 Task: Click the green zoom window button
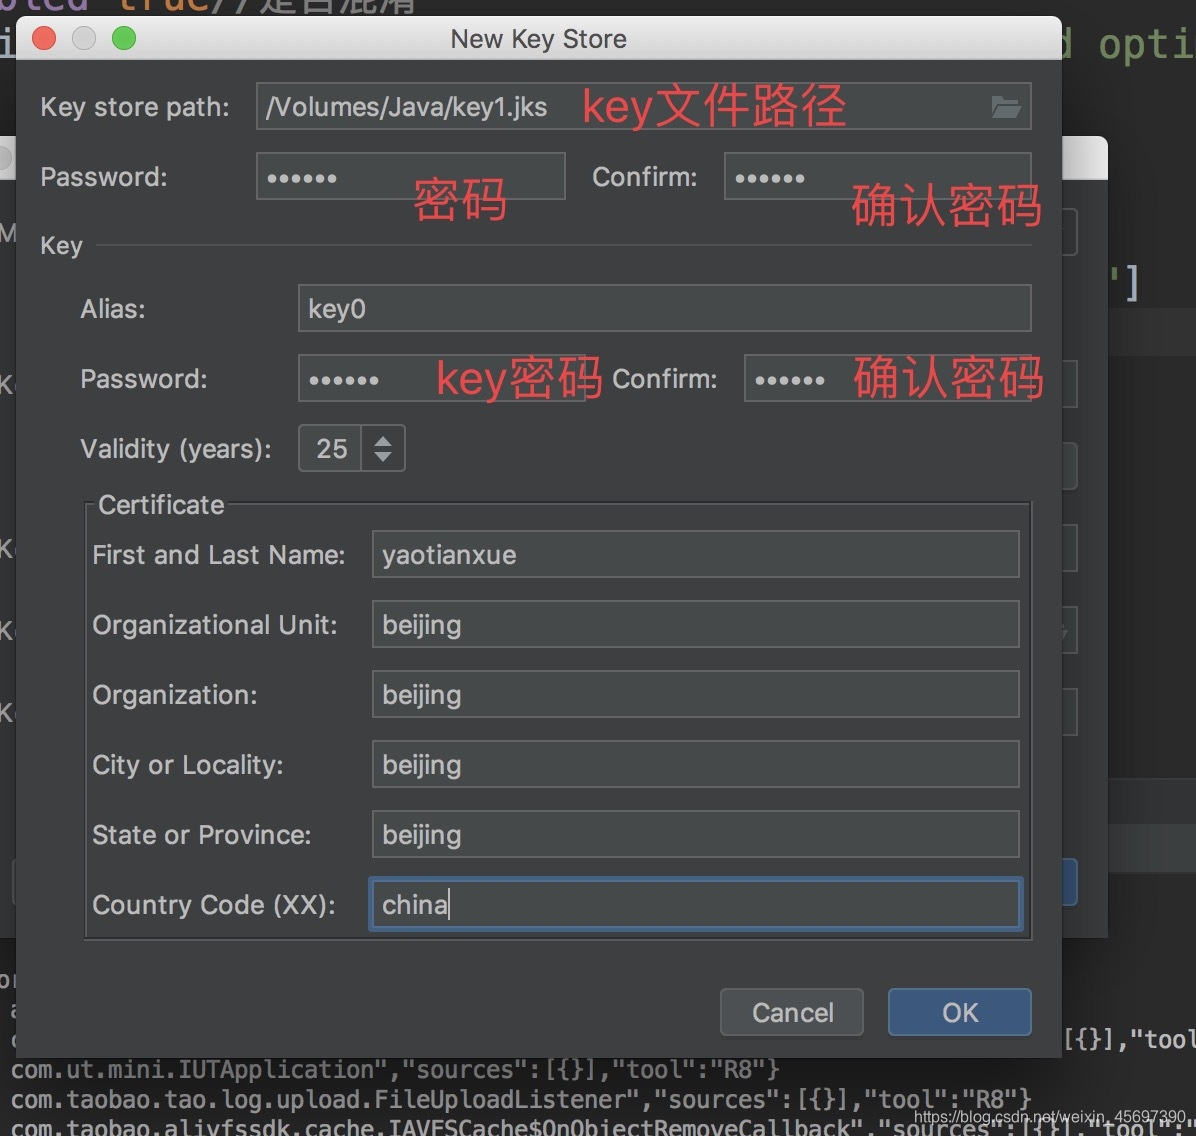[x=124, y=38]
